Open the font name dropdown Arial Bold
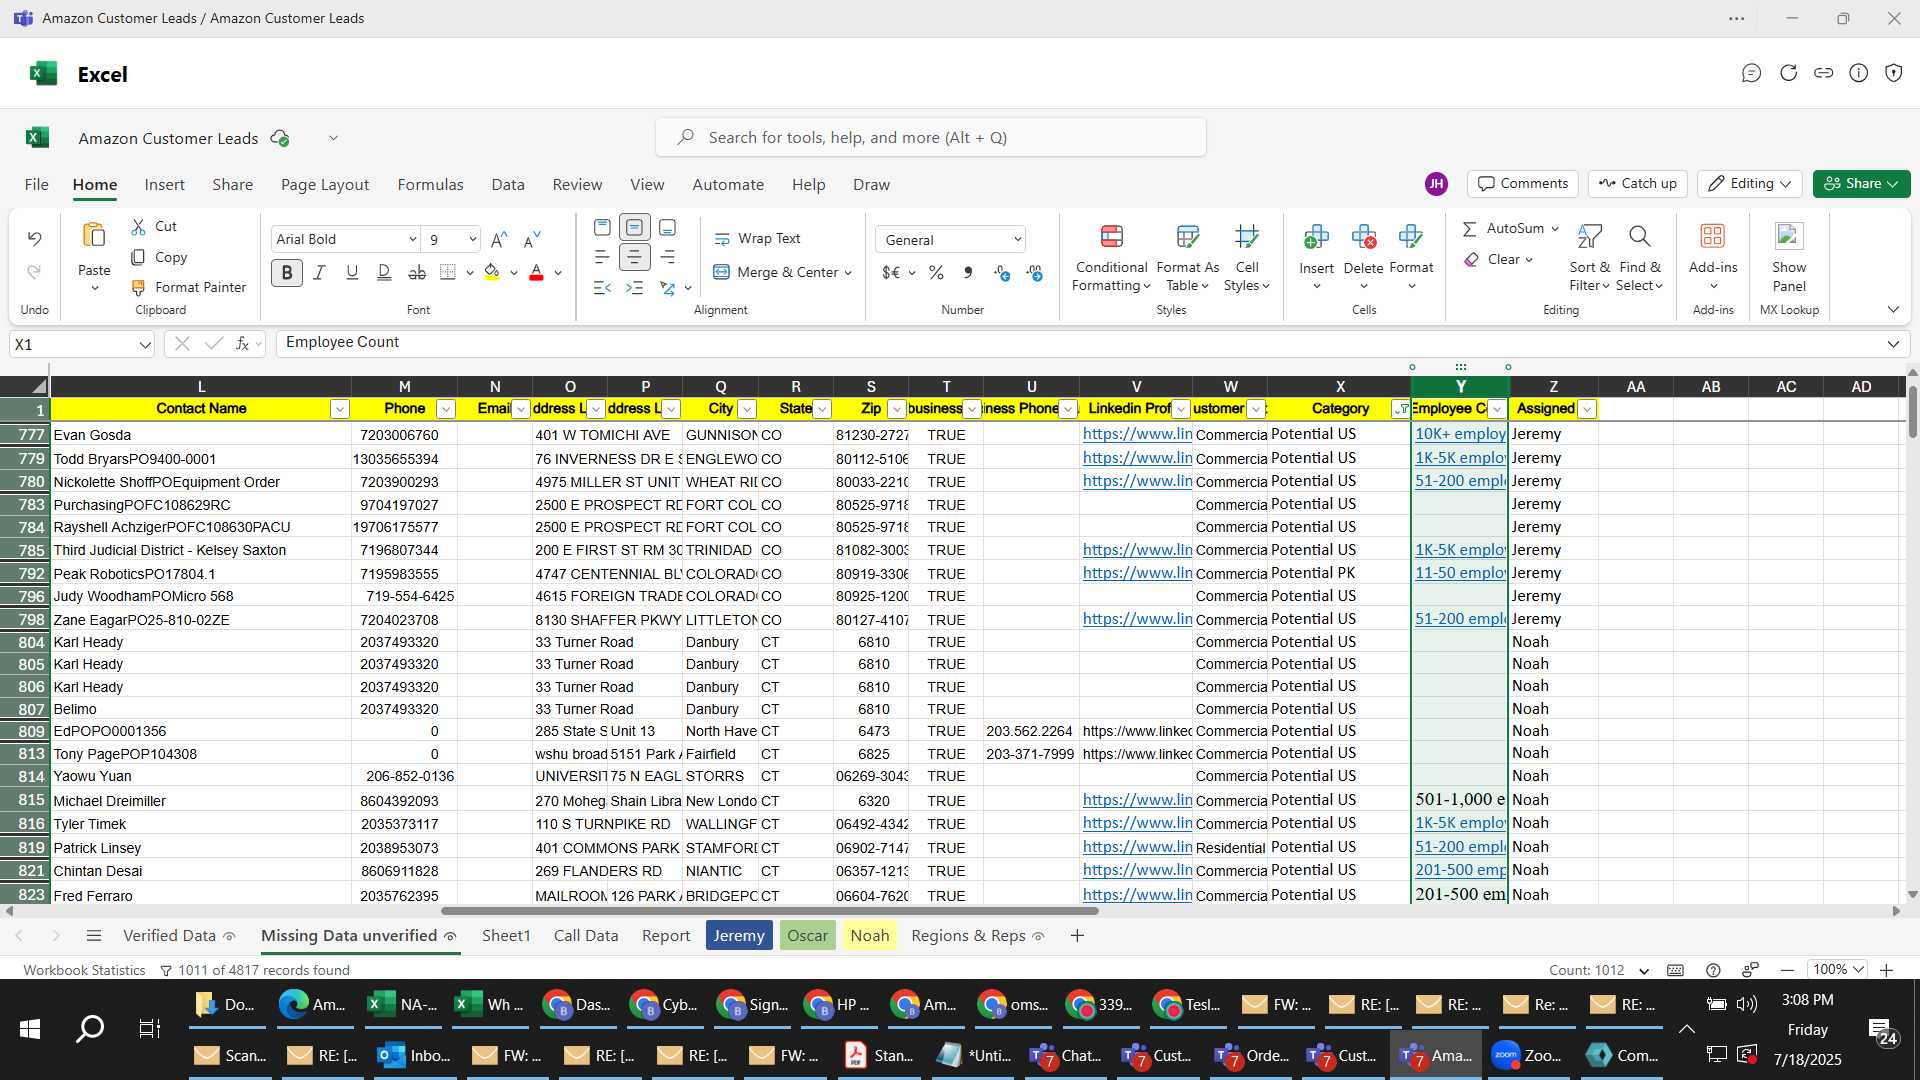The width and height of the screenshot is (1920, 1080). [412, 239]
